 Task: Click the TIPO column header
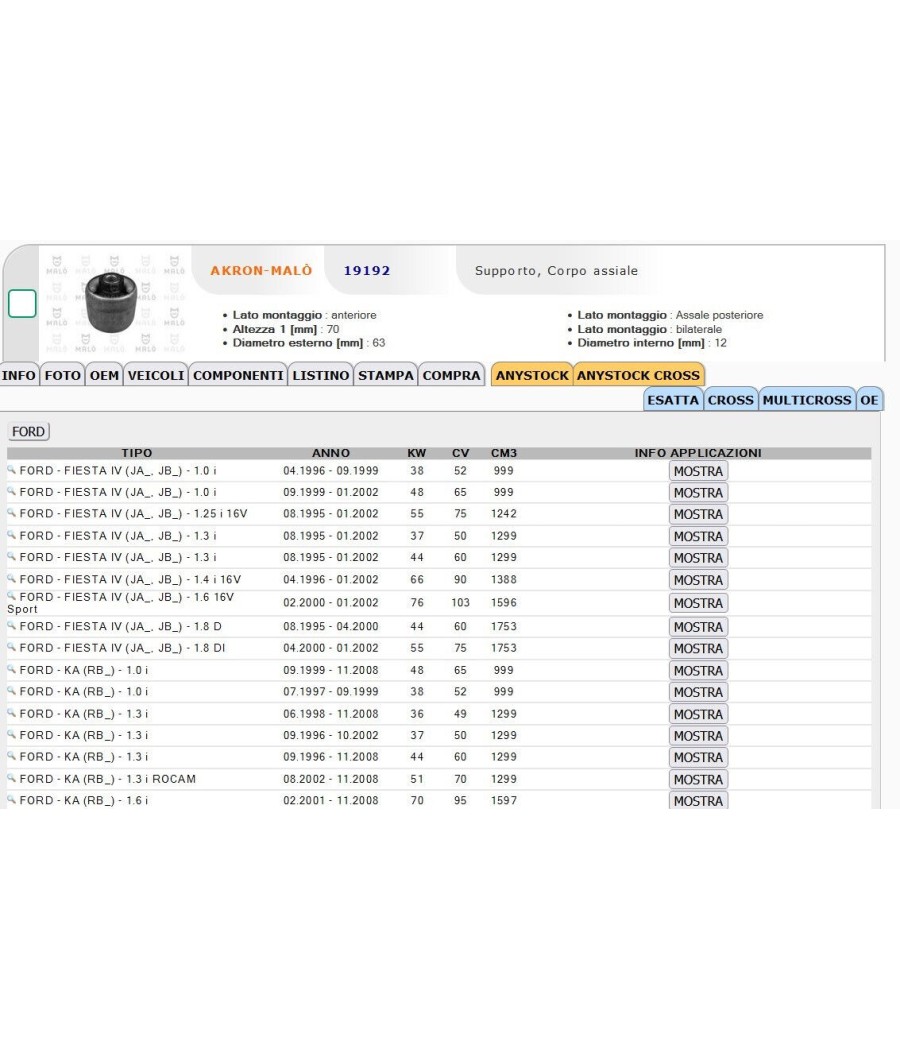(x=137, y=453)
